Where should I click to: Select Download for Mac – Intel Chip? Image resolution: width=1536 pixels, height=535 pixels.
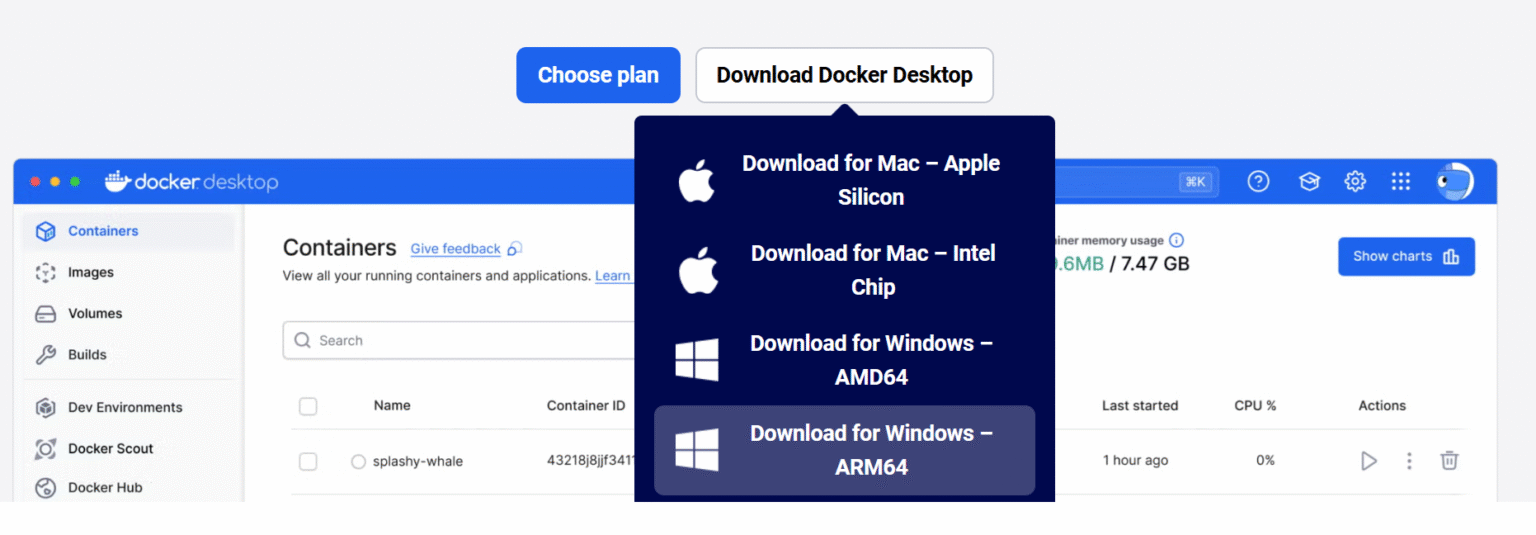pos(844,270)
